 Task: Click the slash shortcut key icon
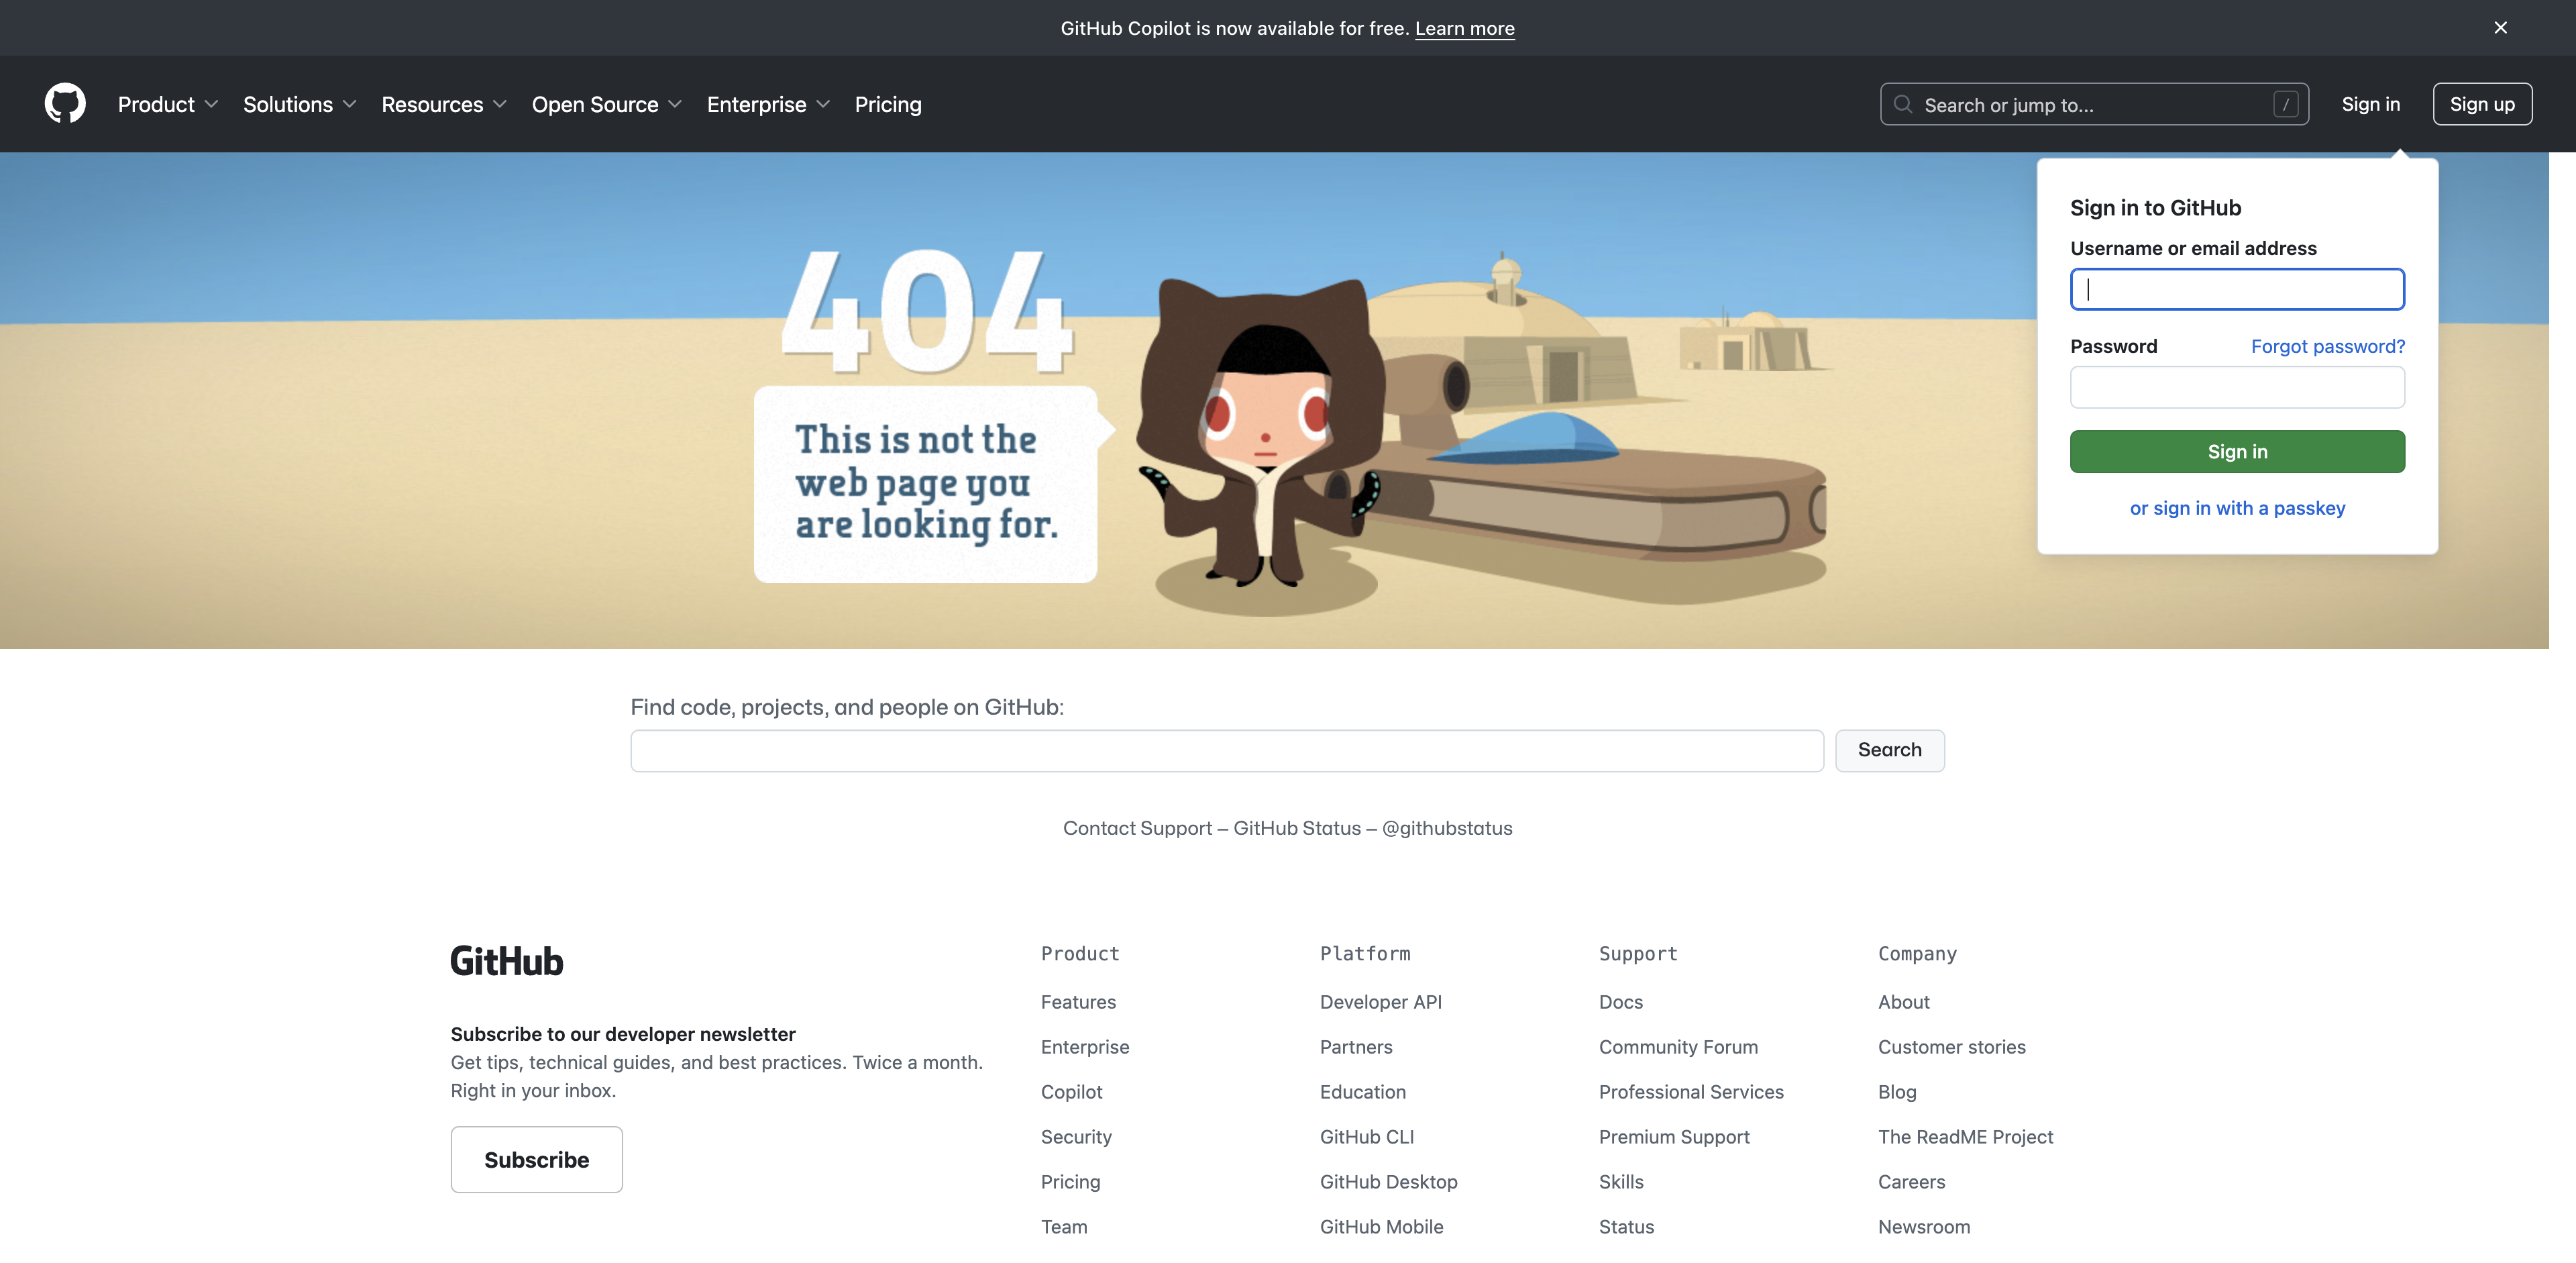(2285, 104)
